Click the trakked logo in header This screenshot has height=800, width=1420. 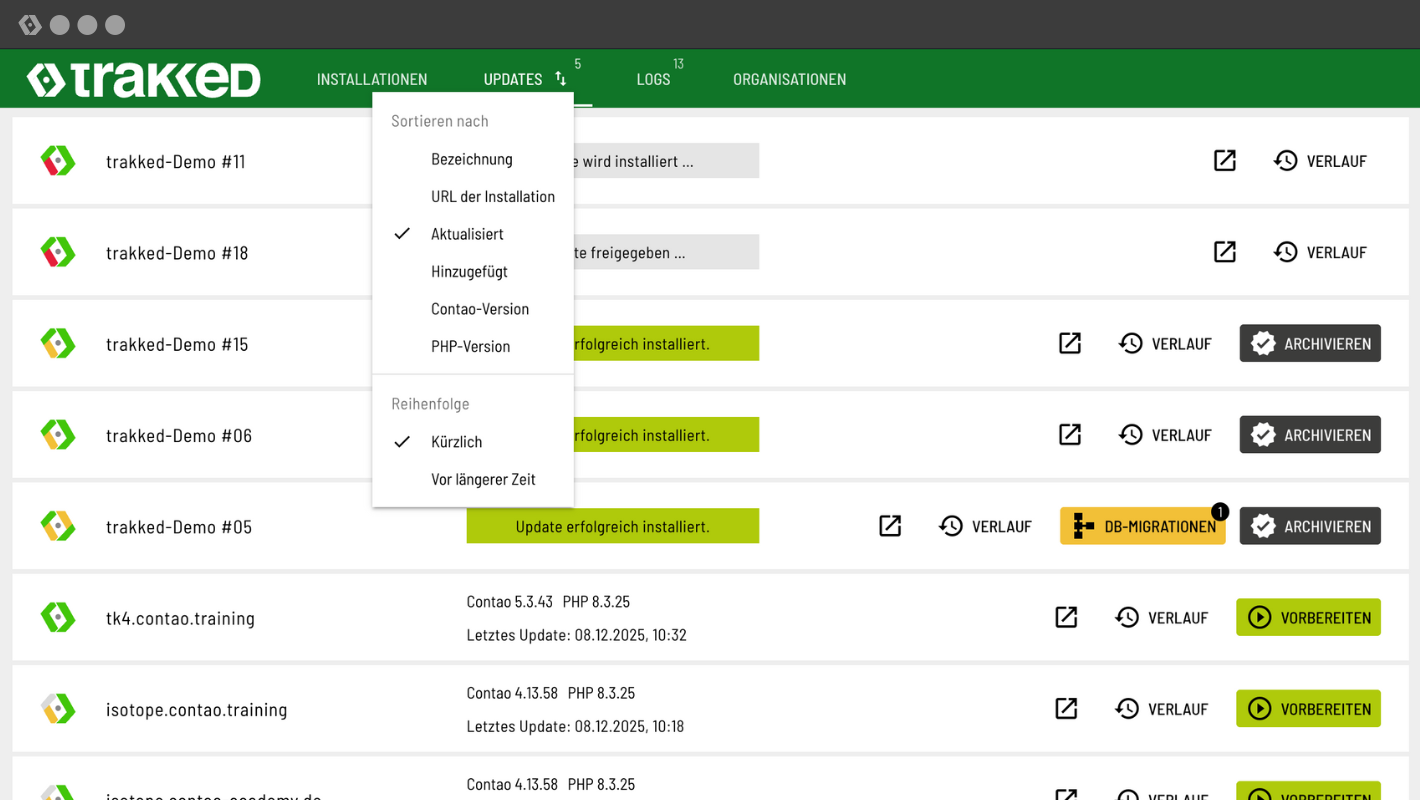tap(144, 80)
